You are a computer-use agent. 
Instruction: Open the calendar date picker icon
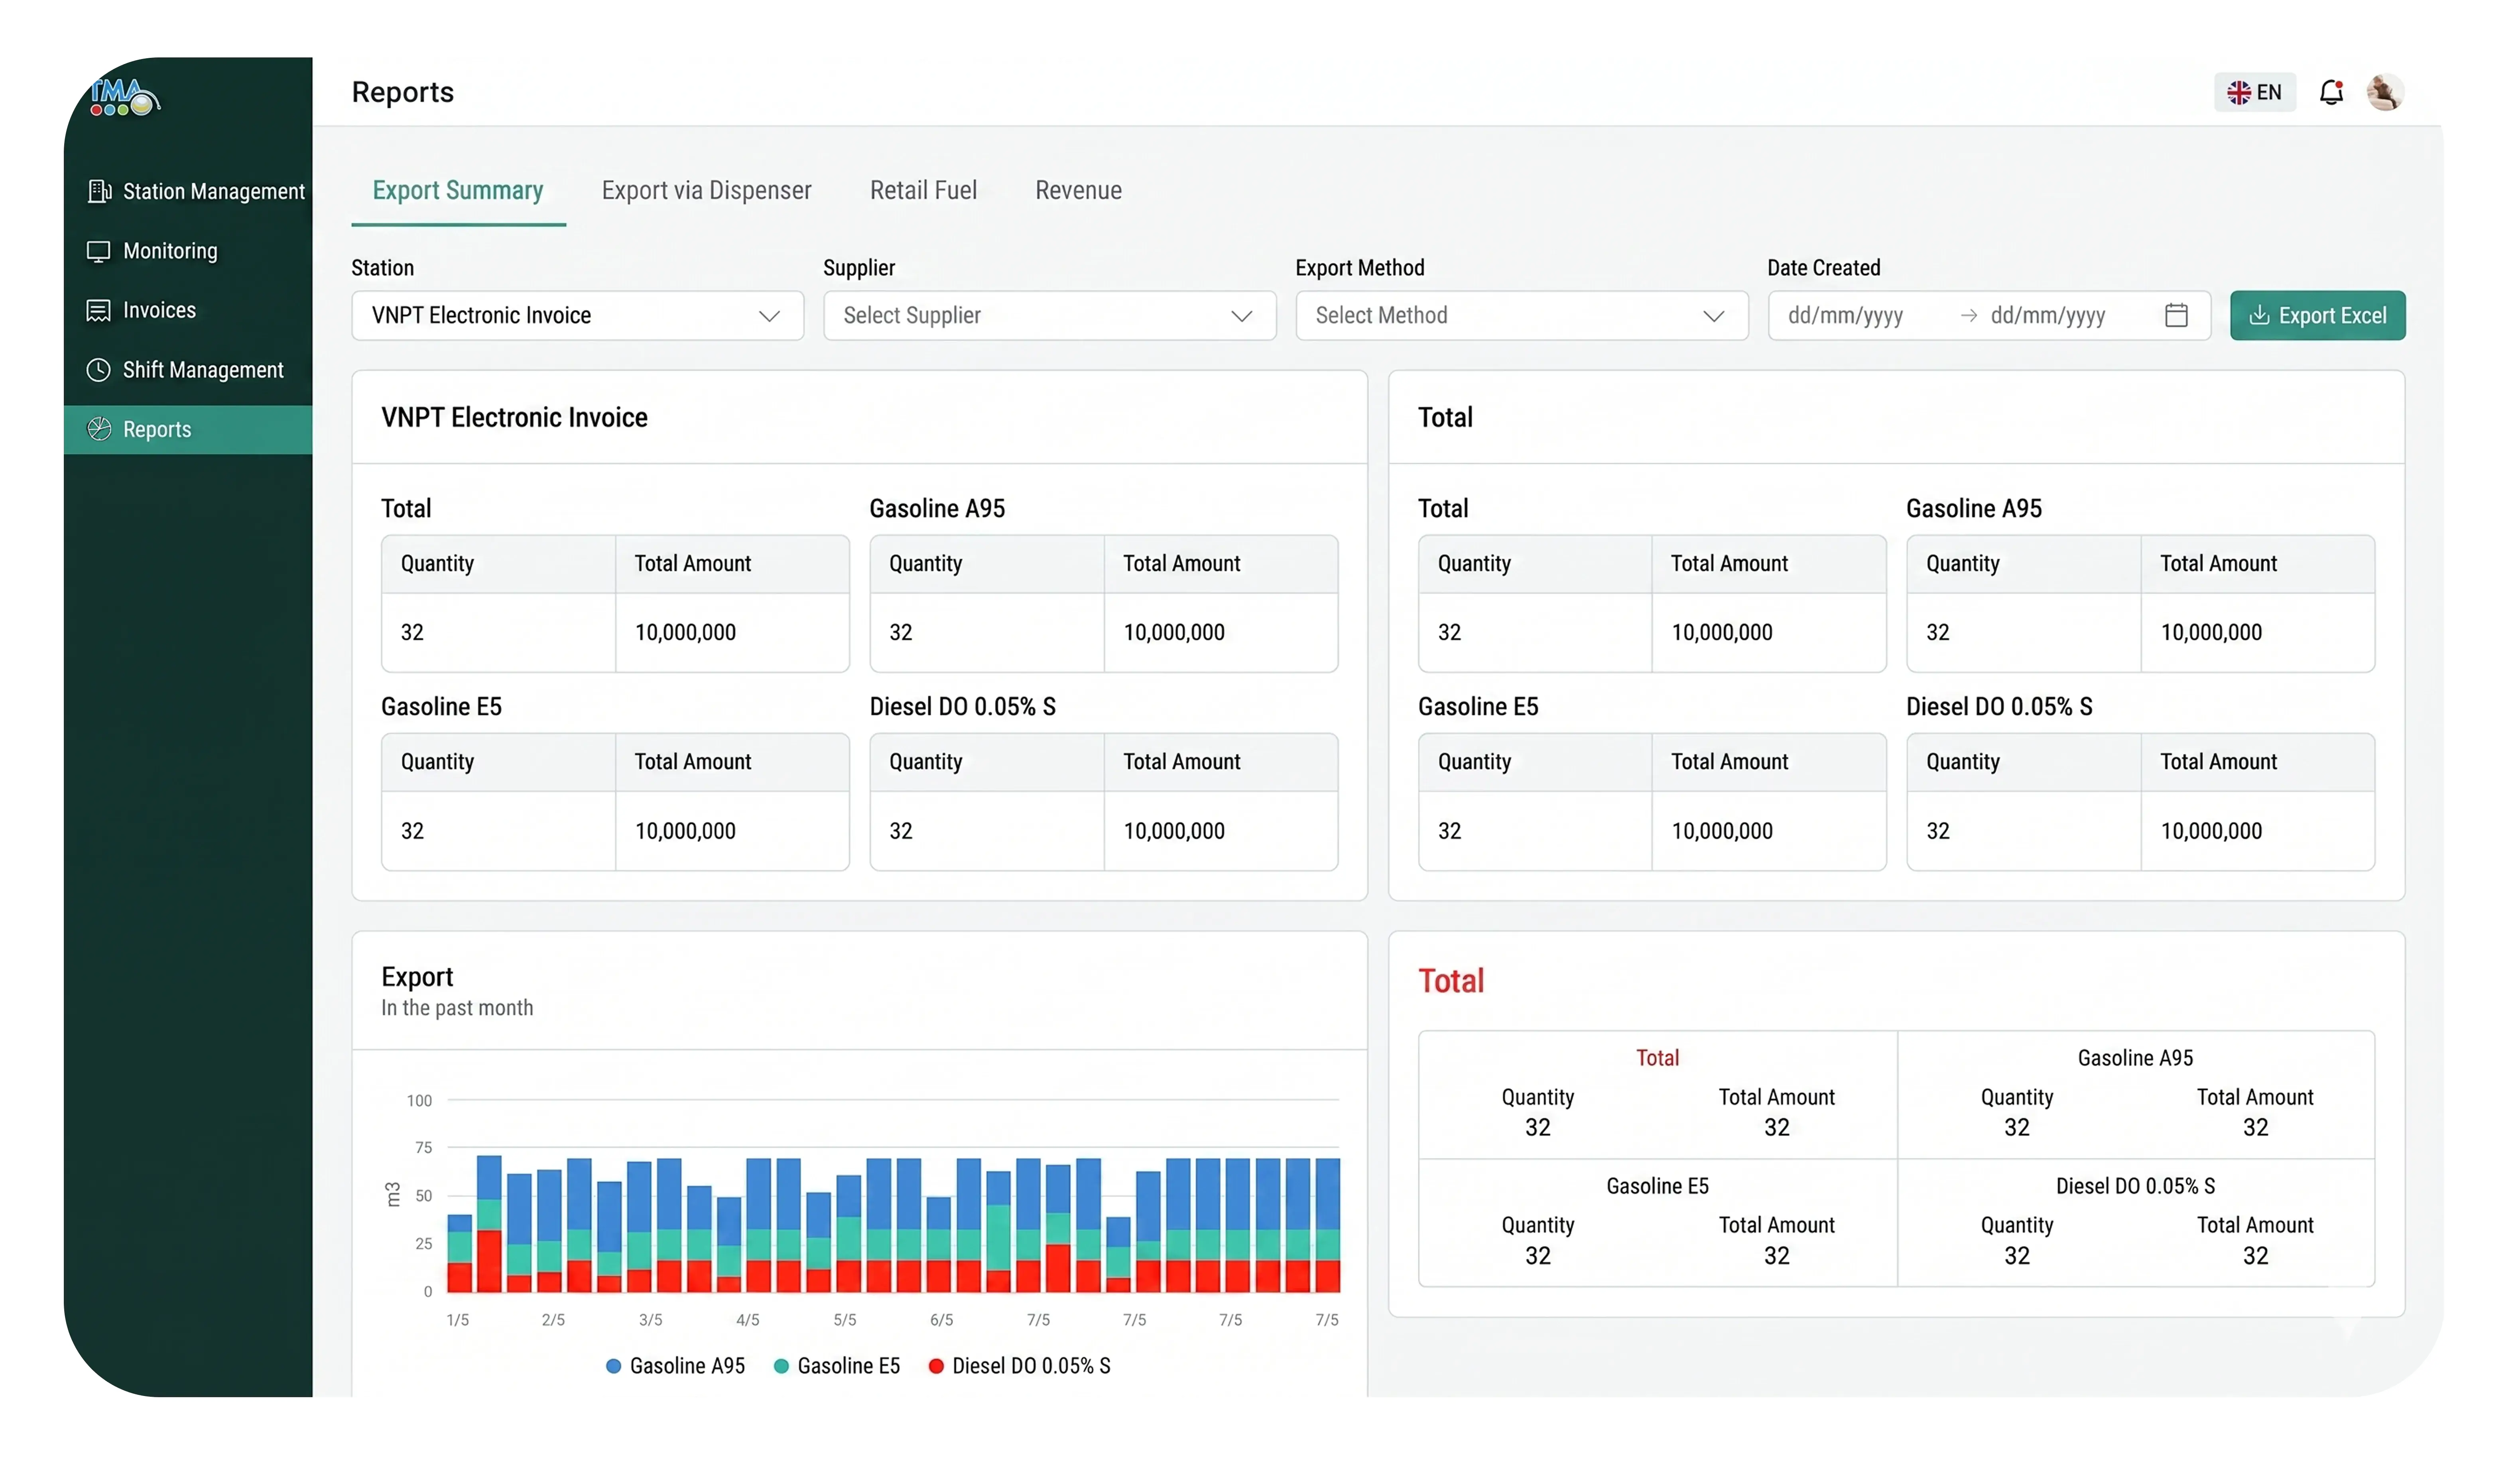click(2176, 315)
